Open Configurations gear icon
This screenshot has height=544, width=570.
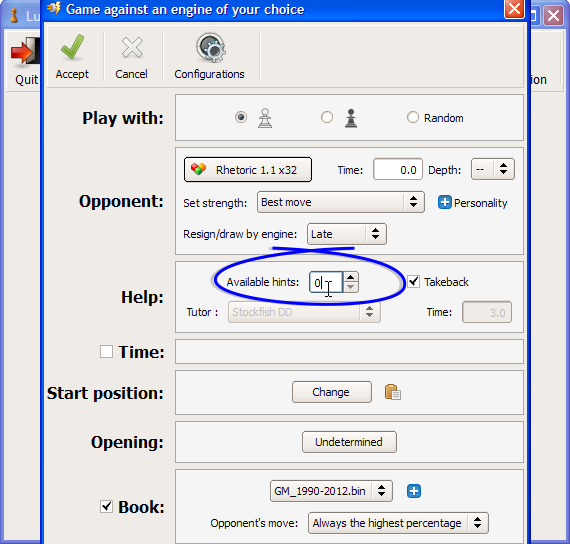point(211,48)
